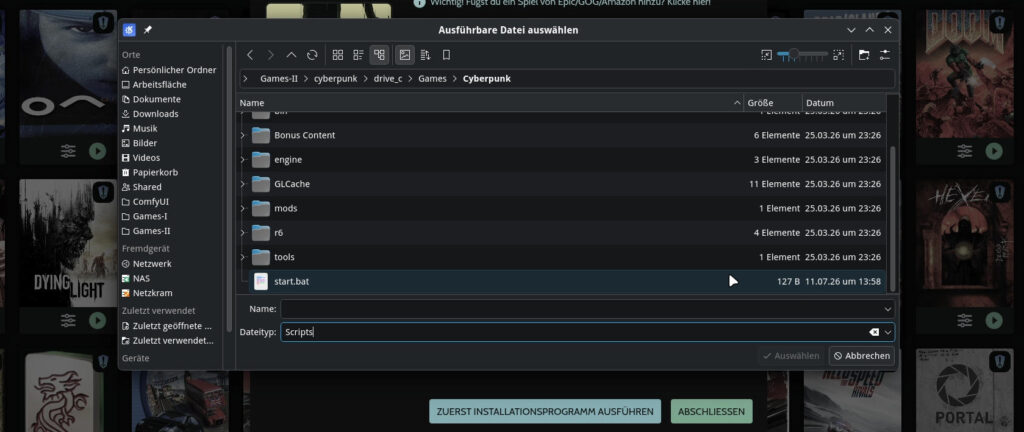
Task: Expand the mods folder tree arrow
Action: click(x=242, y=208)
